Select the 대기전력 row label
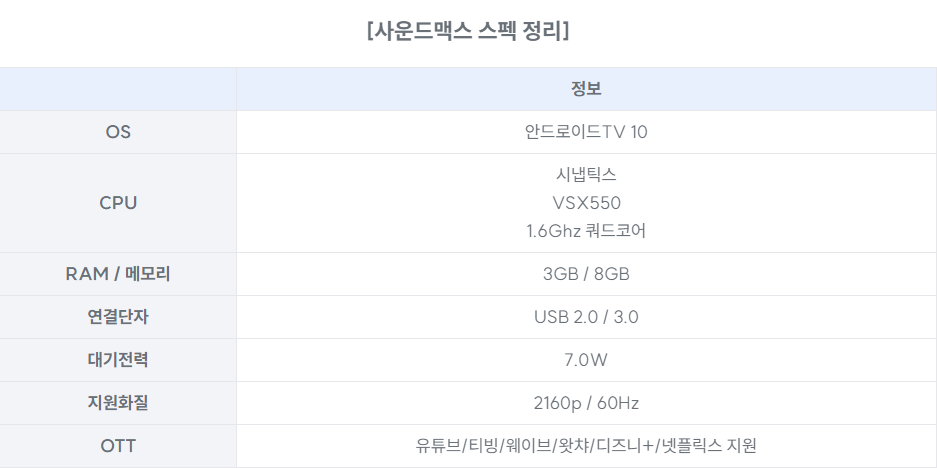The width and height of the screenshot is (937, 468). [118, 360]
